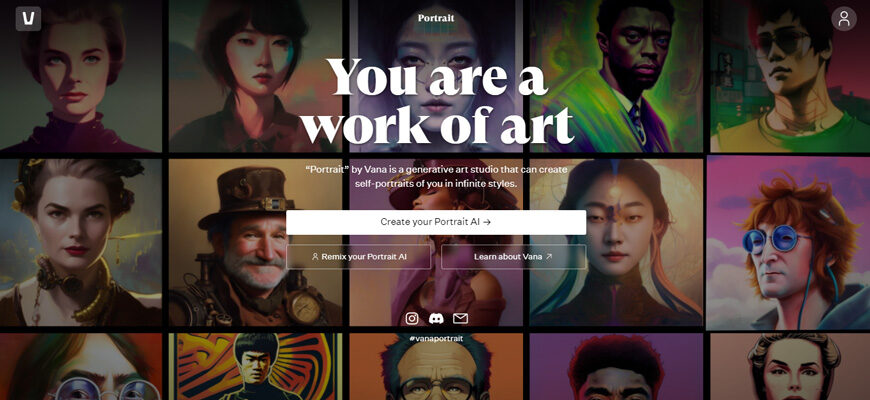The image size is (870, 400).
Task: Select the sunglasses man in green shirt portrait
Action: point(790,76)
